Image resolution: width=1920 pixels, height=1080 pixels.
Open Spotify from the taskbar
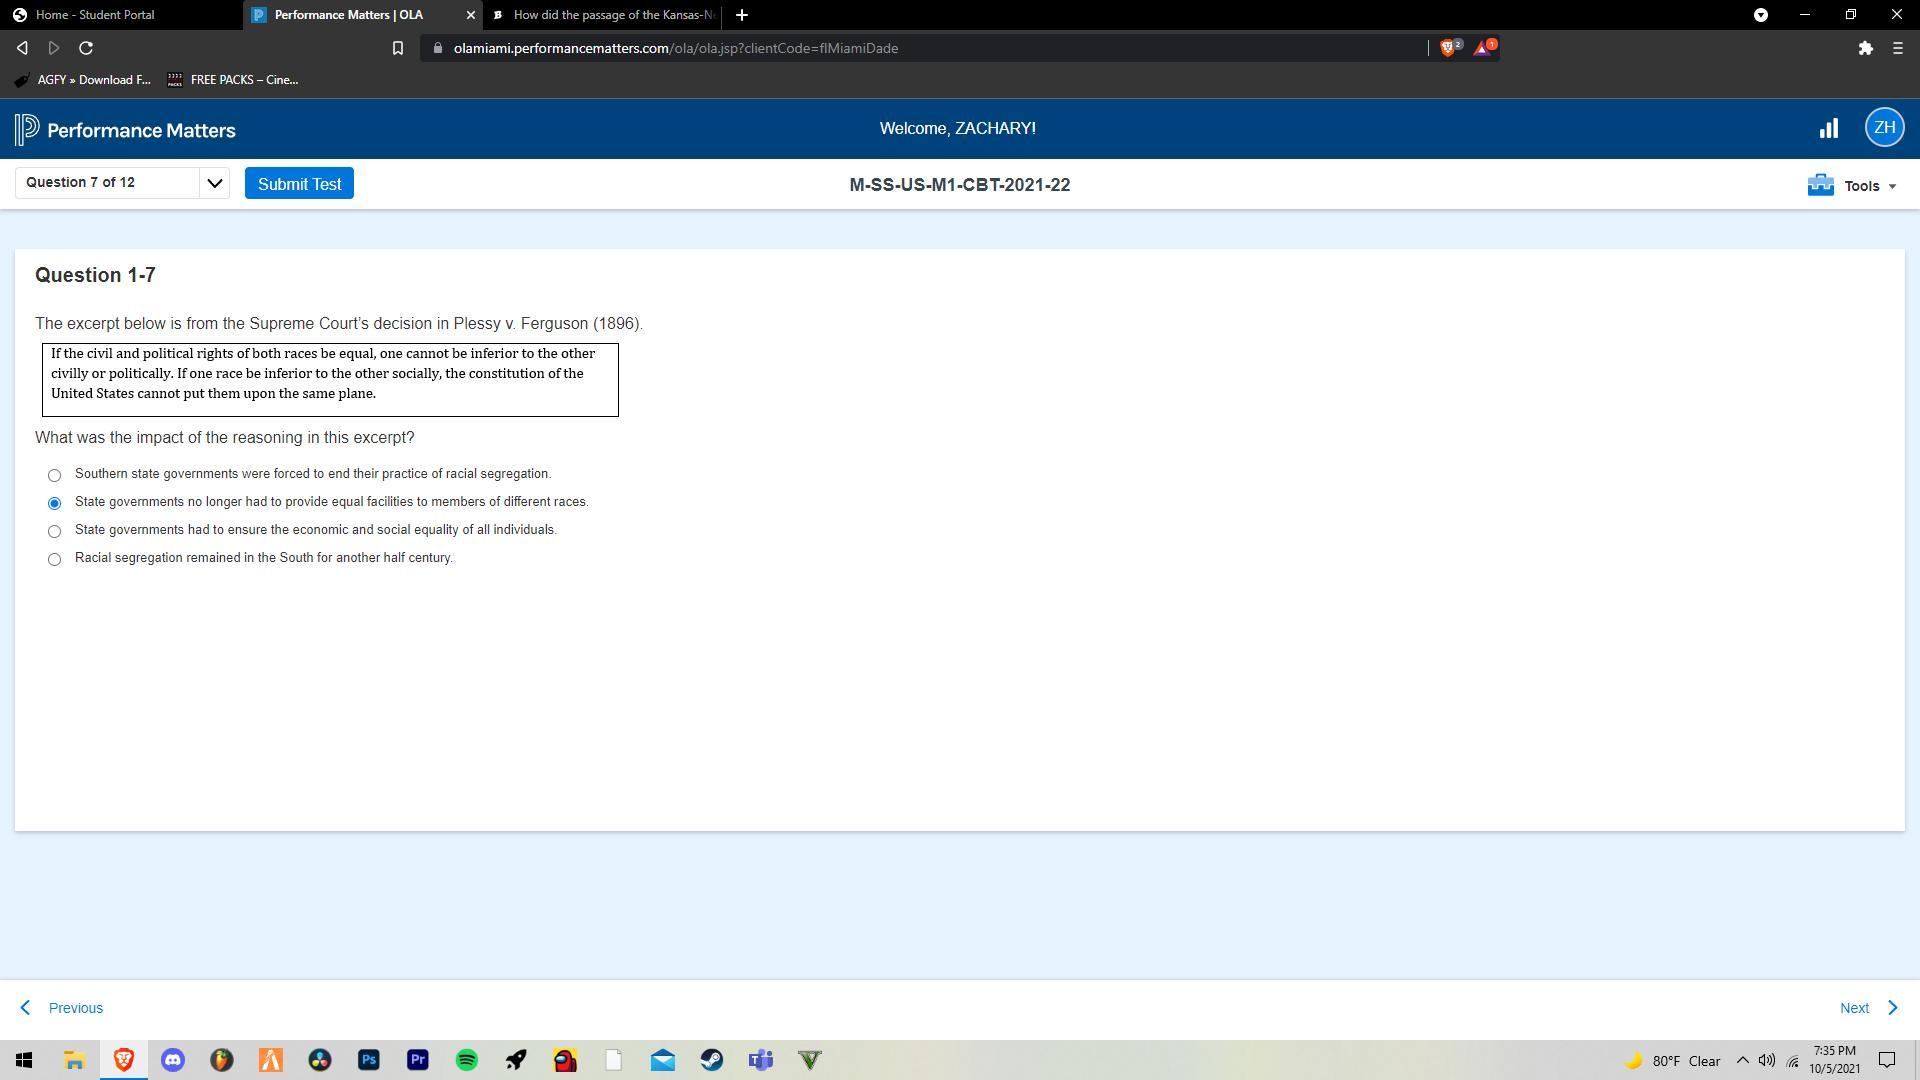pos(467,1060)
